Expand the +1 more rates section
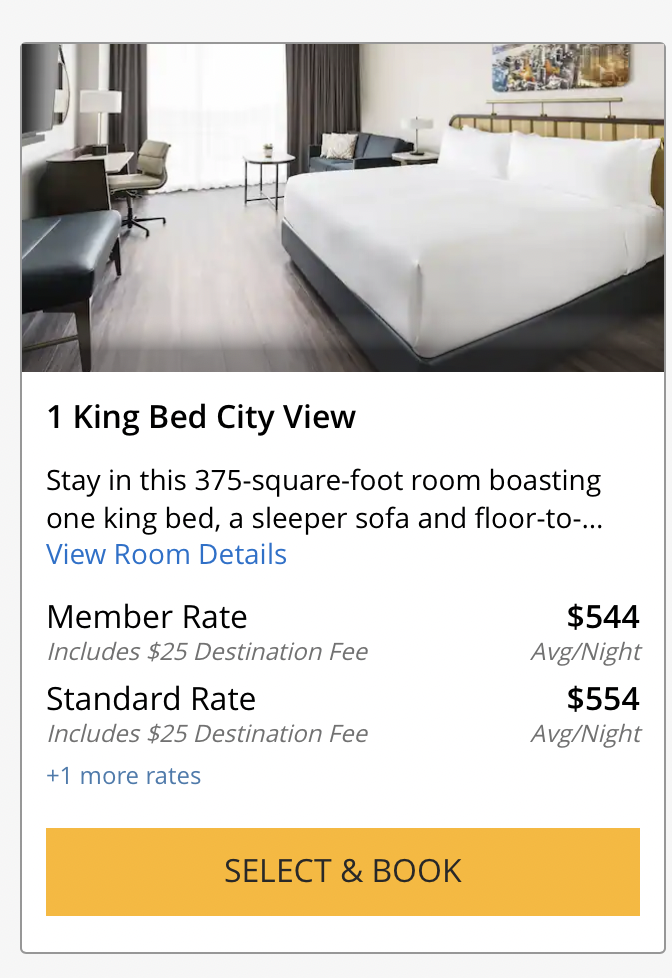Screen dimensions: 672x978 pyautogui.click(x=123, y=775)
